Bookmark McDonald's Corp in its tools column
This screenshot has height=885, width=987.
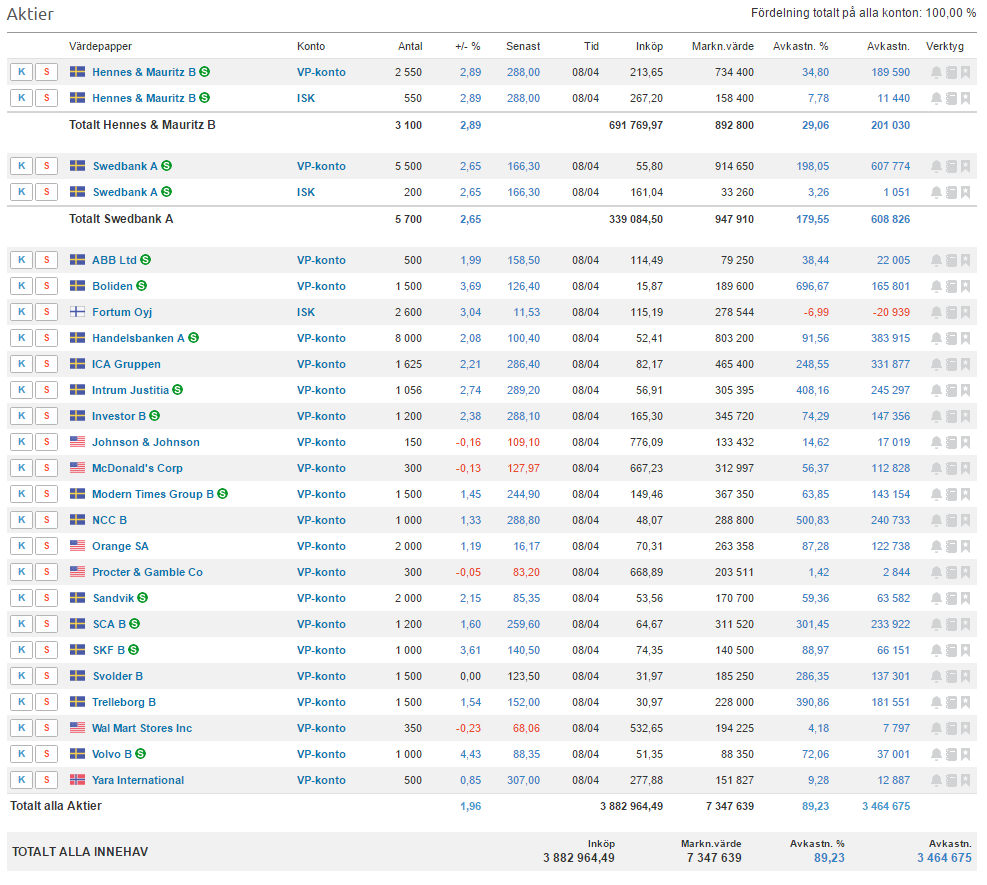[x=965, y=468]
